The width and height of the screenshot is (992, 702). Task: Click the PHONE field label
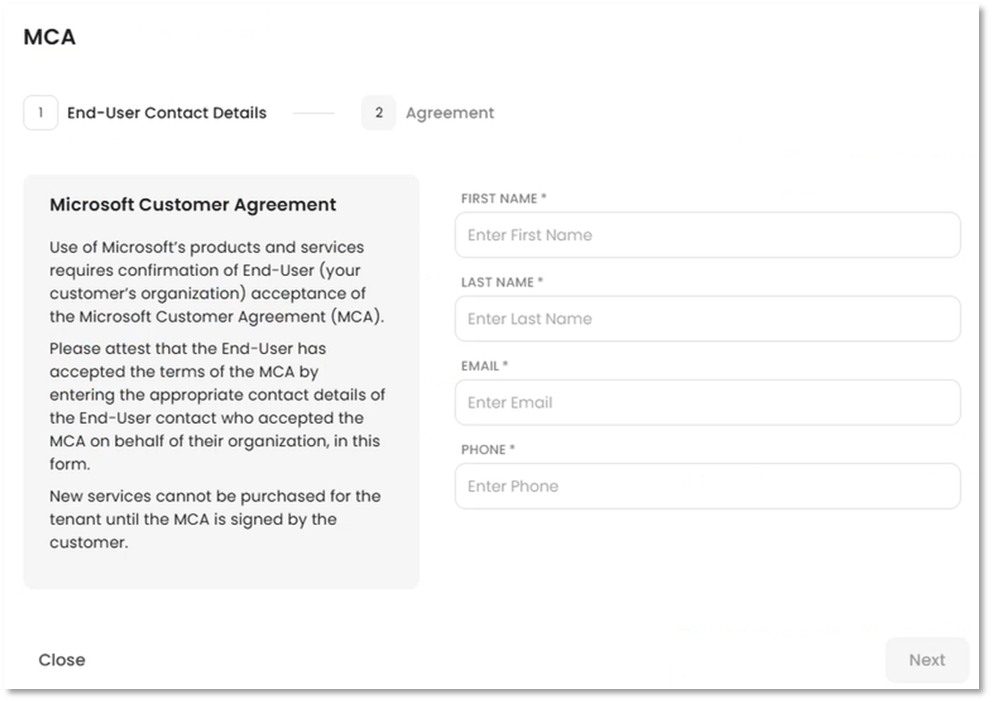[487, 450]
